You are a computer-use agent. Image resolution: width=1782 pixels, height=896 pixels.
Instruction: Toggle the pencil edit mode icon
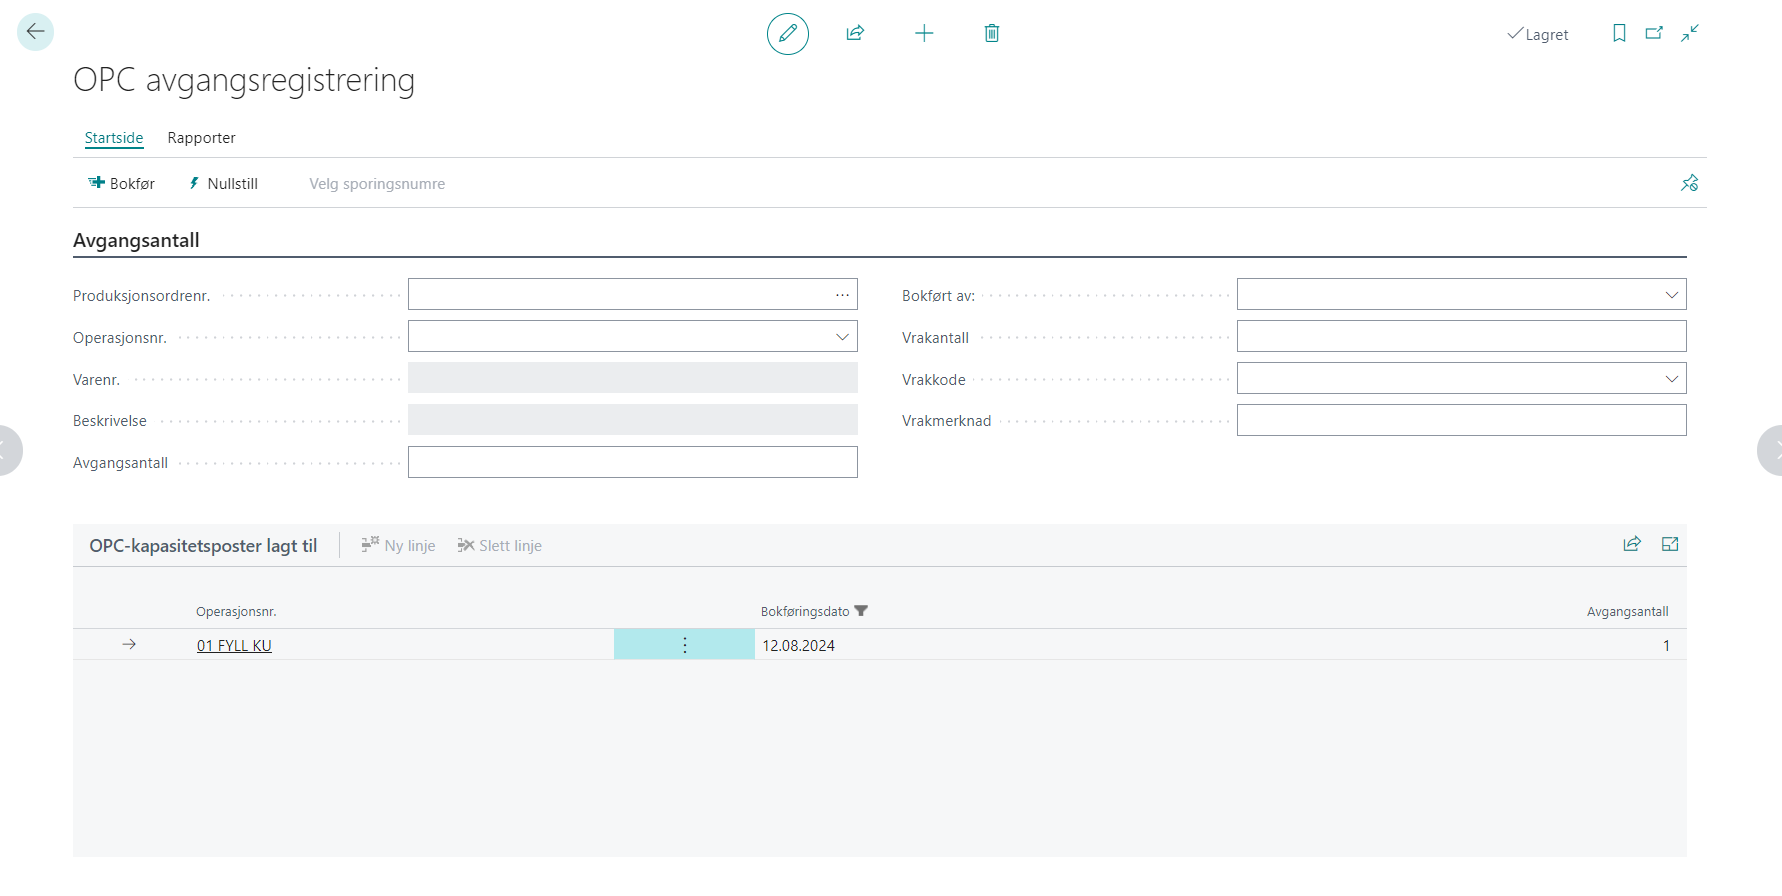[x=787, y=34]
